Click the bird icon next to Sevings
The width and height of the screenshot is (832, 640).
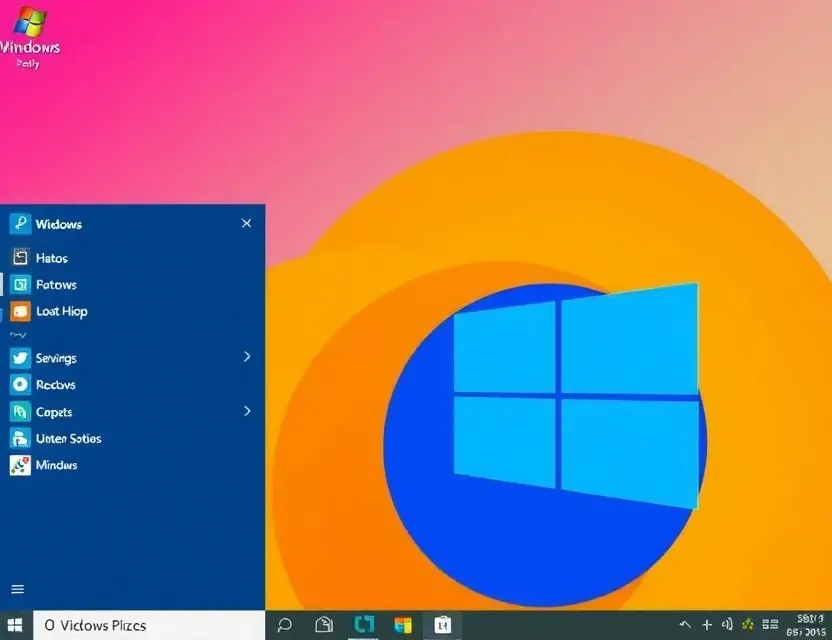coord(20,358)
